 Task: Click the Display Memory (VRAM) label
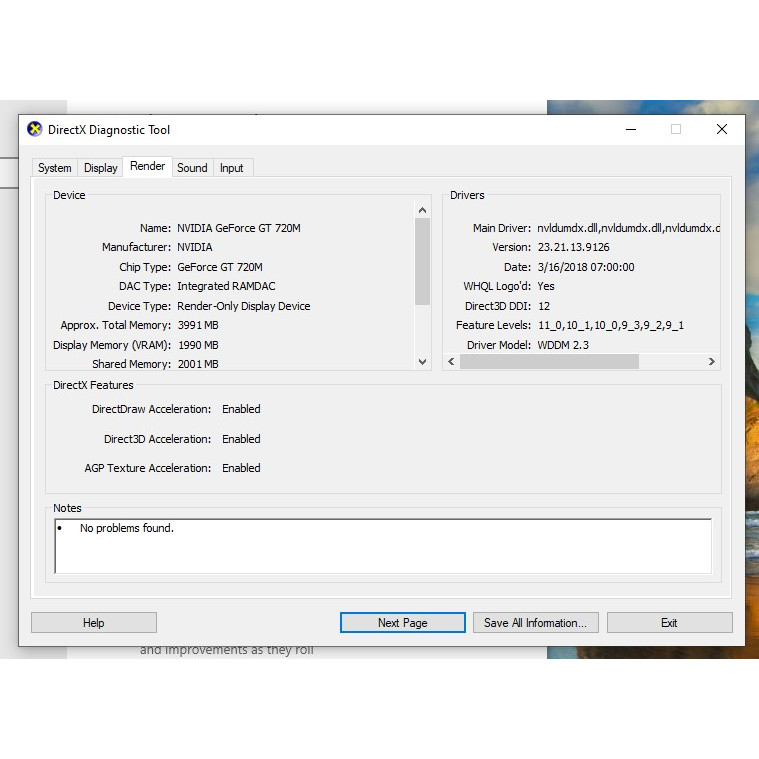[112, 345]
